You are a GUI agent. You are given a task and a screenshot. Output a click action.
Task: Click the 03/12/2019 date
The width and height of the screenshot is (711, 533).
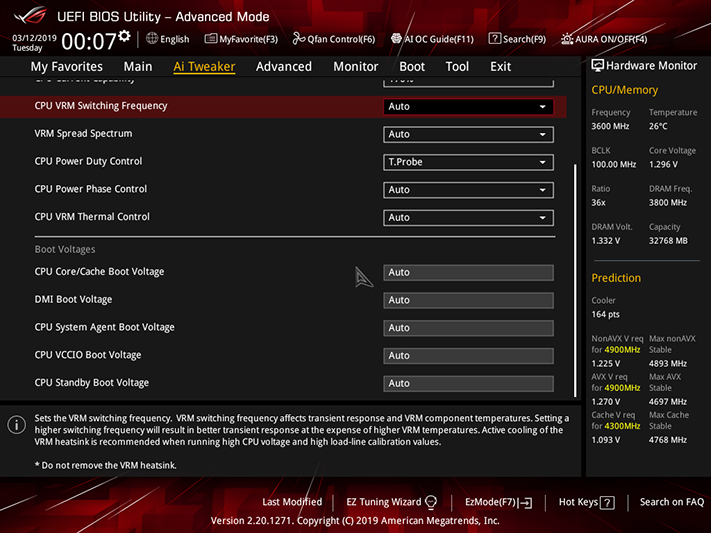pos(34,38)
